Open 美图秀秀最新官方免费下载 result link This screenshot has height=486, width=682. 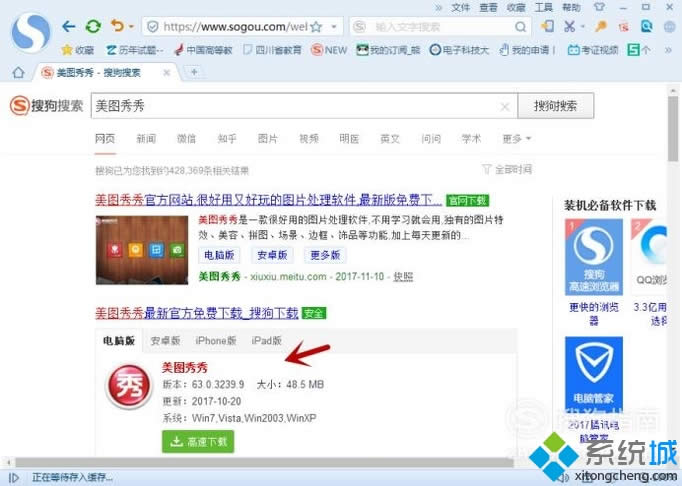point(197,313)
